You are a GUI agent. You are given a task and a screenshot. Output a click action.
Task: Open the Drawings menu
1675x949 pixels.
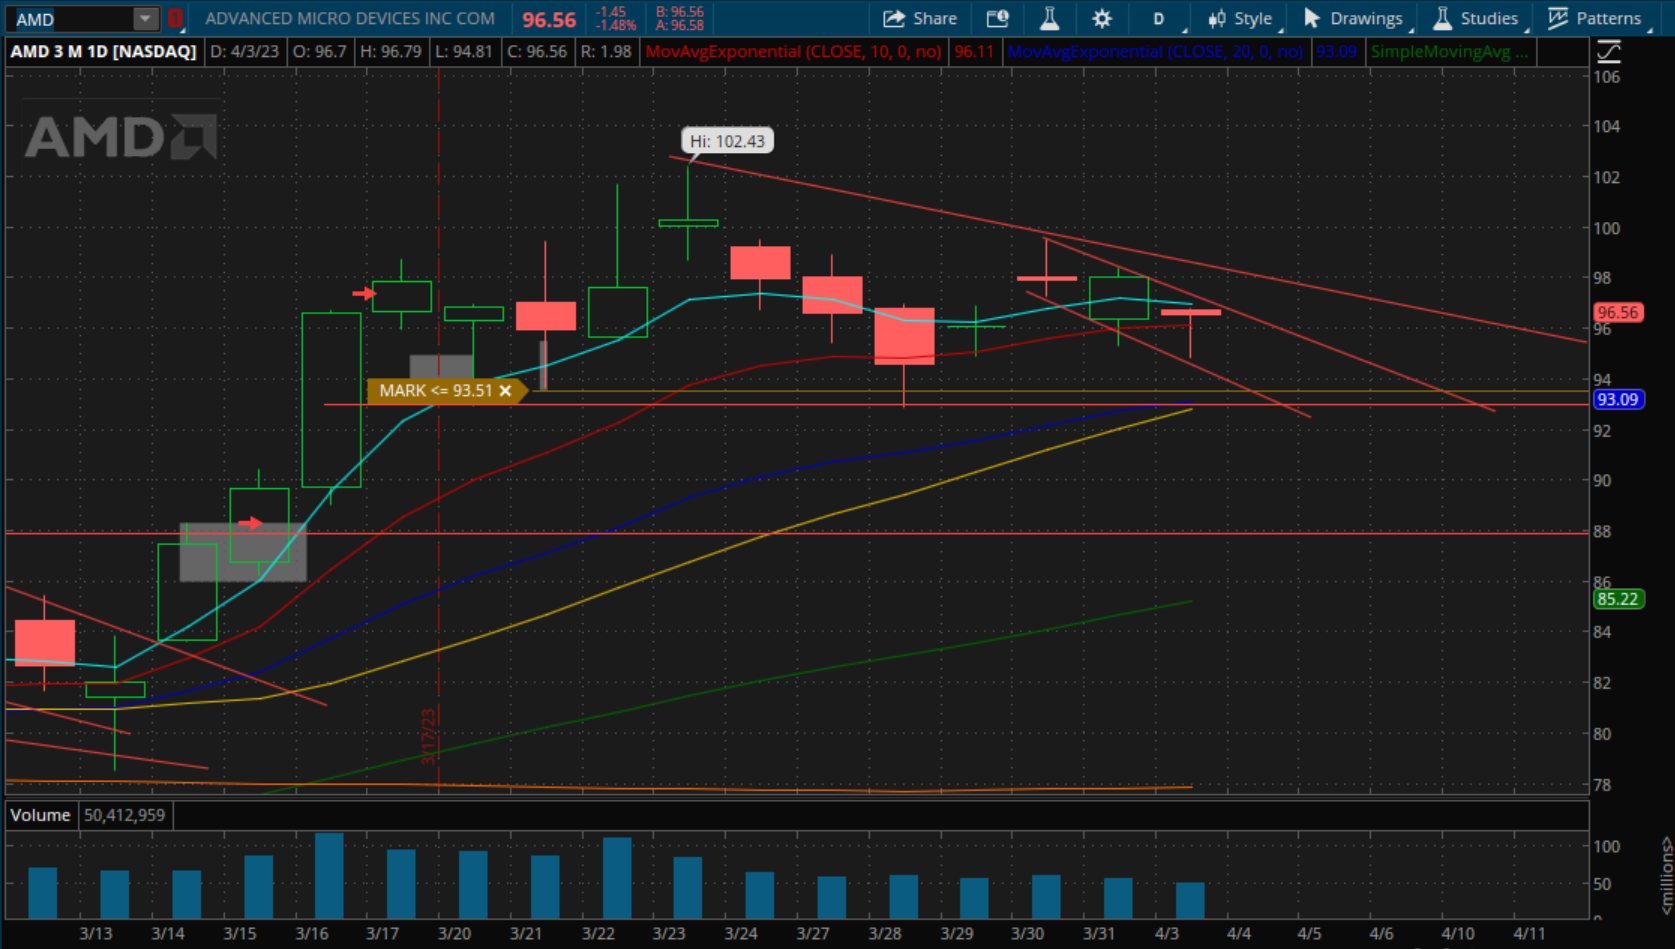tap(1355, 18)
